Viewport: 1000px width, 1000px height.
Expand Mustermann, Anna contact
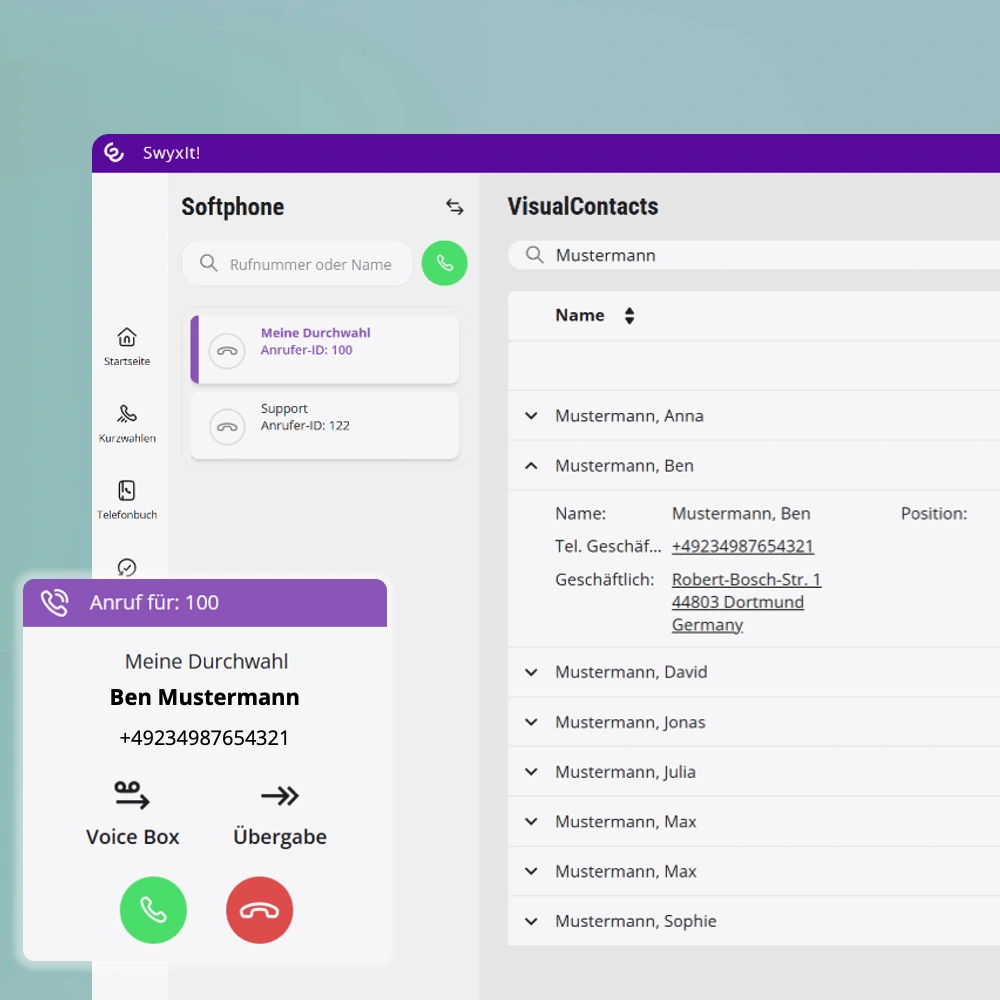[531, 416]
